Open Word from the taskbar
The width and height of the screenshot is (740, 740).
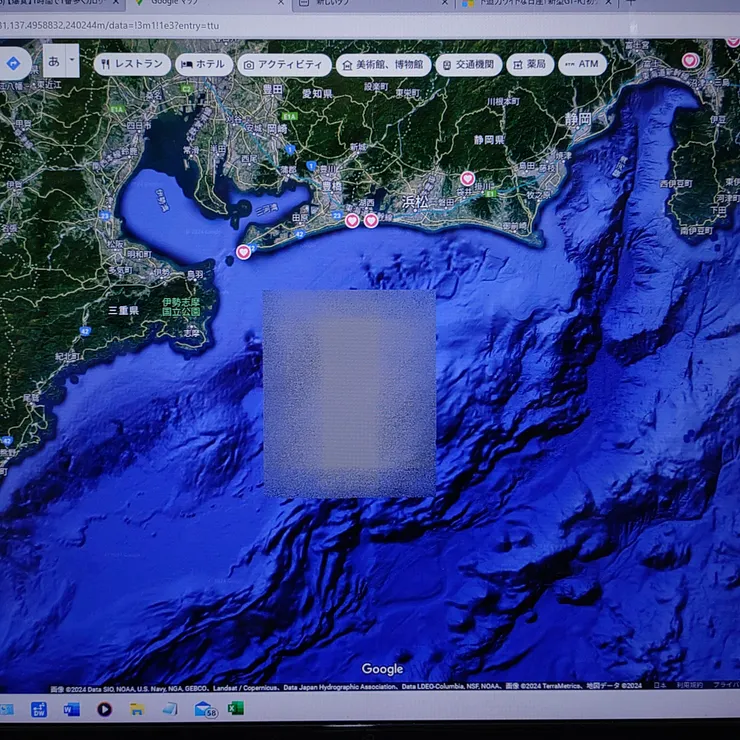pos(71,709)
